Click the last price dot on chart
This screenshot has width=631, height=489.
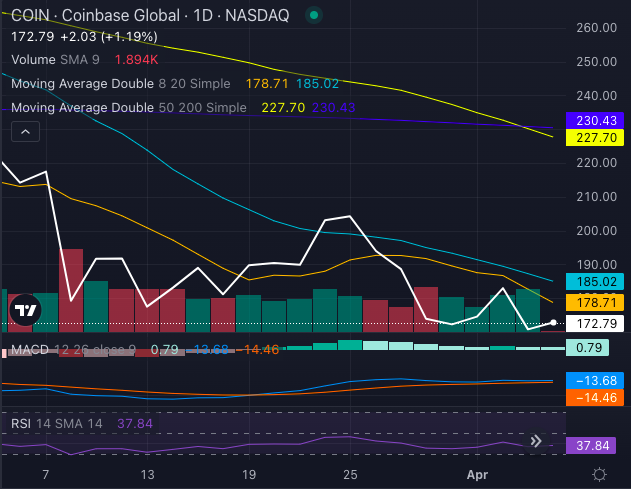pyautogui.click(x=553, y=322)
